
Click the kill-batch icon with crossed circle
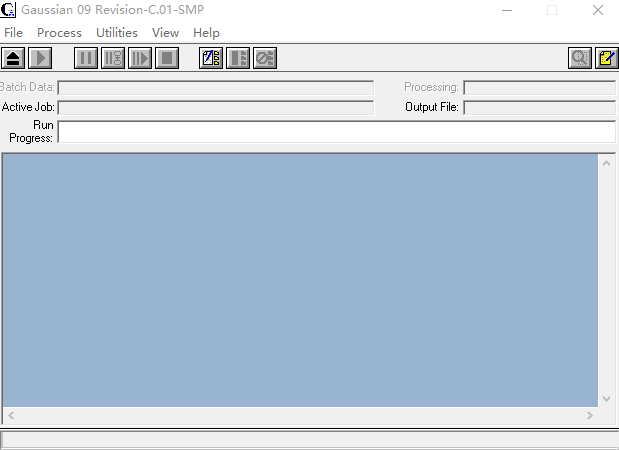(x=264, y=58)
